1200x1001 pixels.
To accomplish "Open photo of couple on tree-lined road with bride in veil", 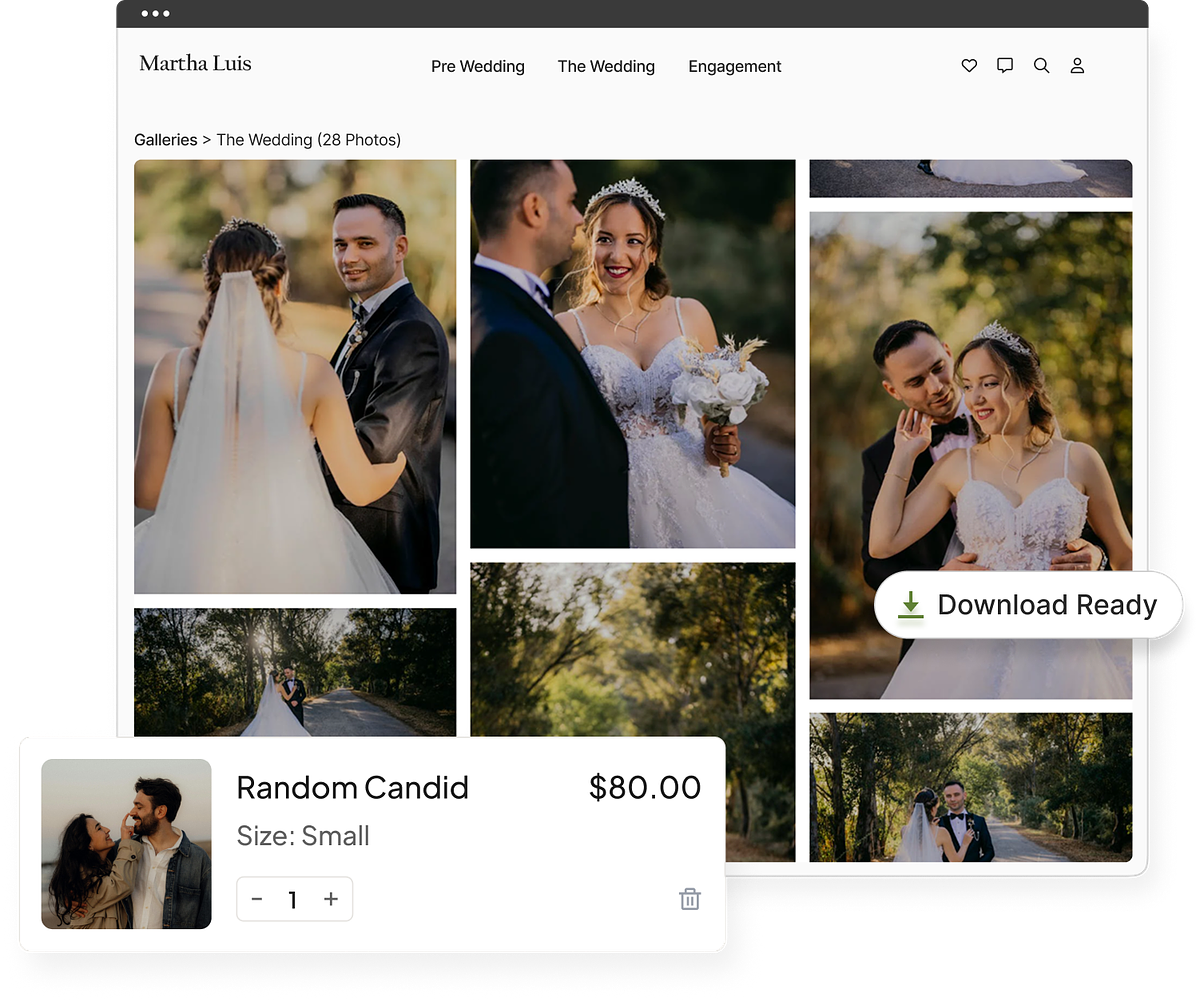I will tap(971, 787).
